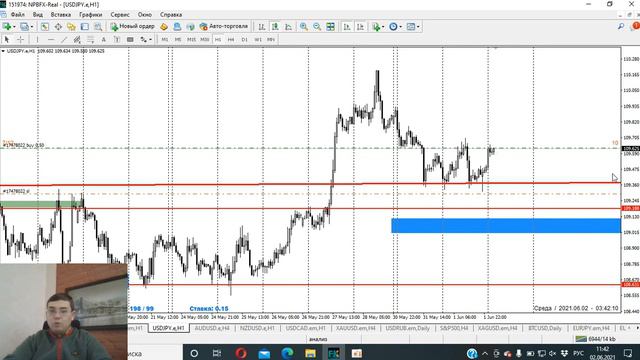Switch to the M15 timeframe

pyautogui.click(x=191, y=40)
